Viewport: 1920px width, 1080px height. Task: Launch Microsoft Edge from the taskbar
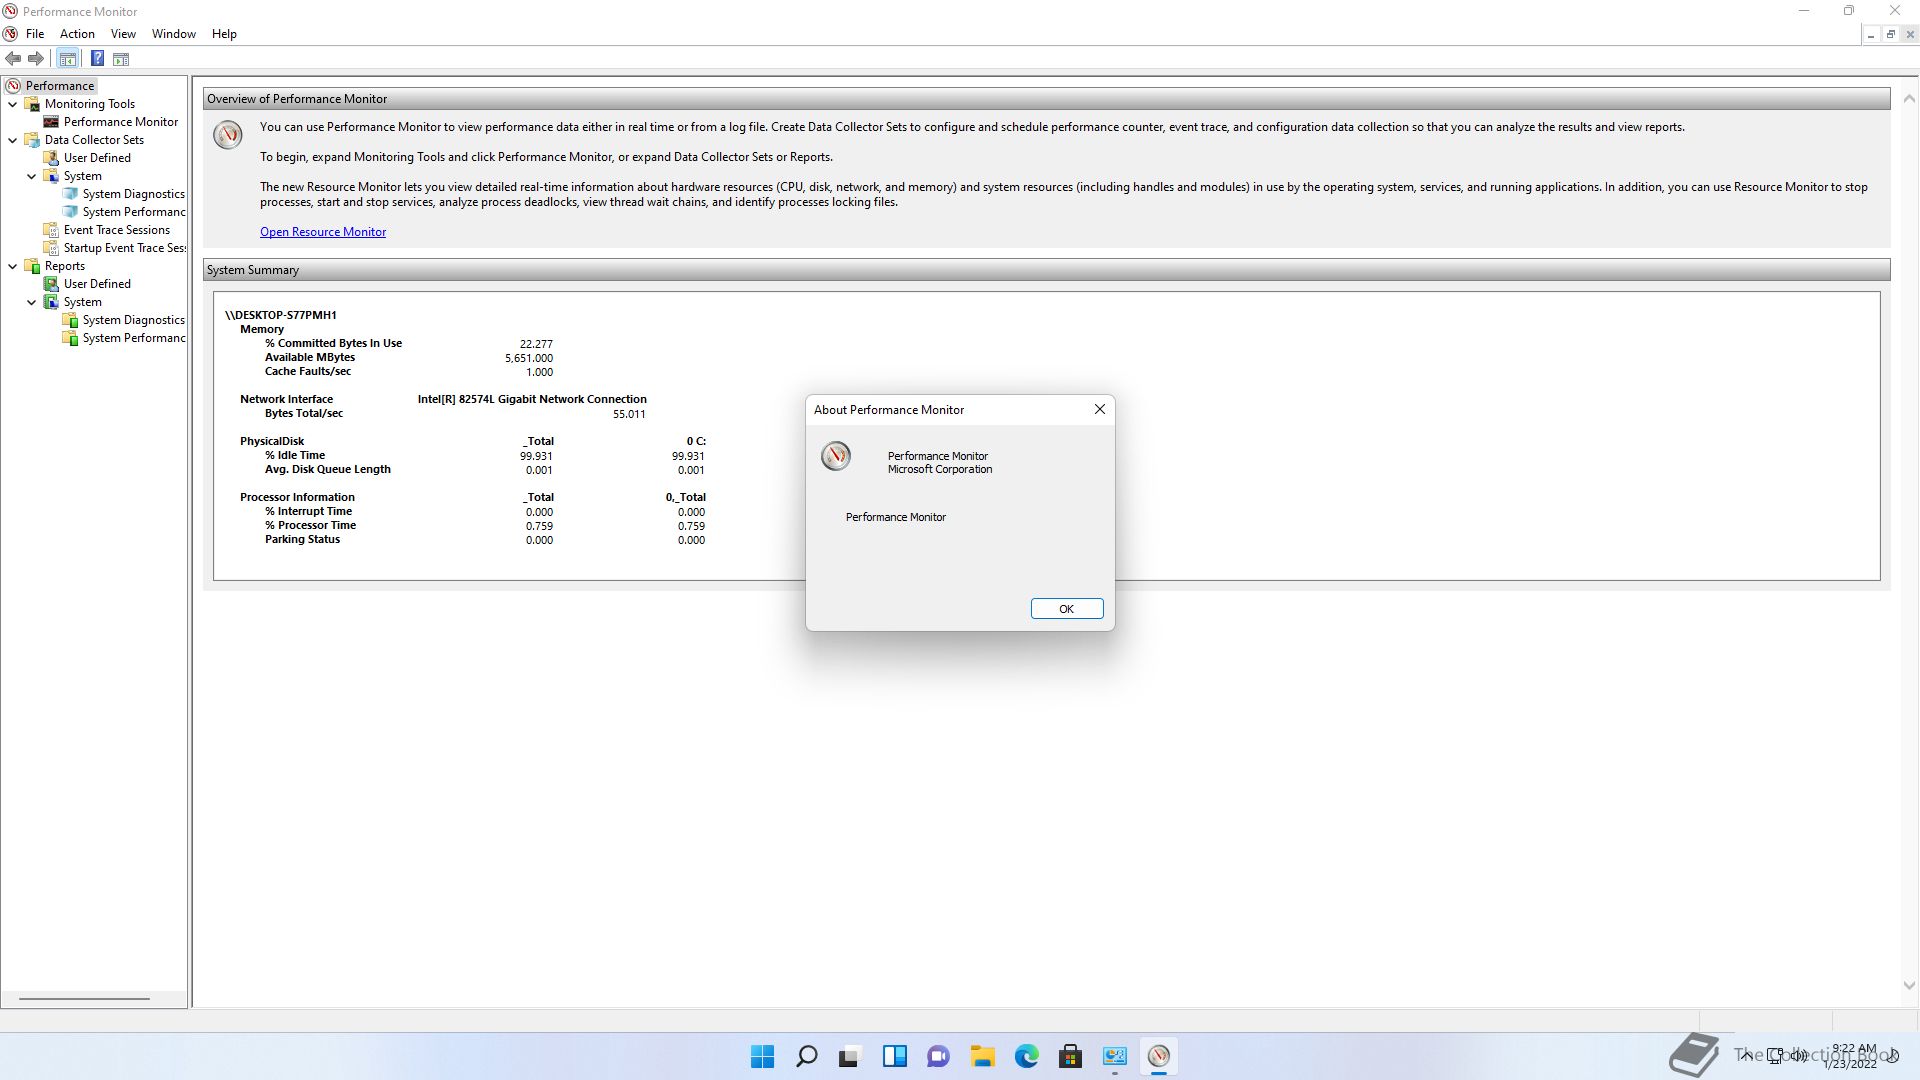point(1026,1056)
